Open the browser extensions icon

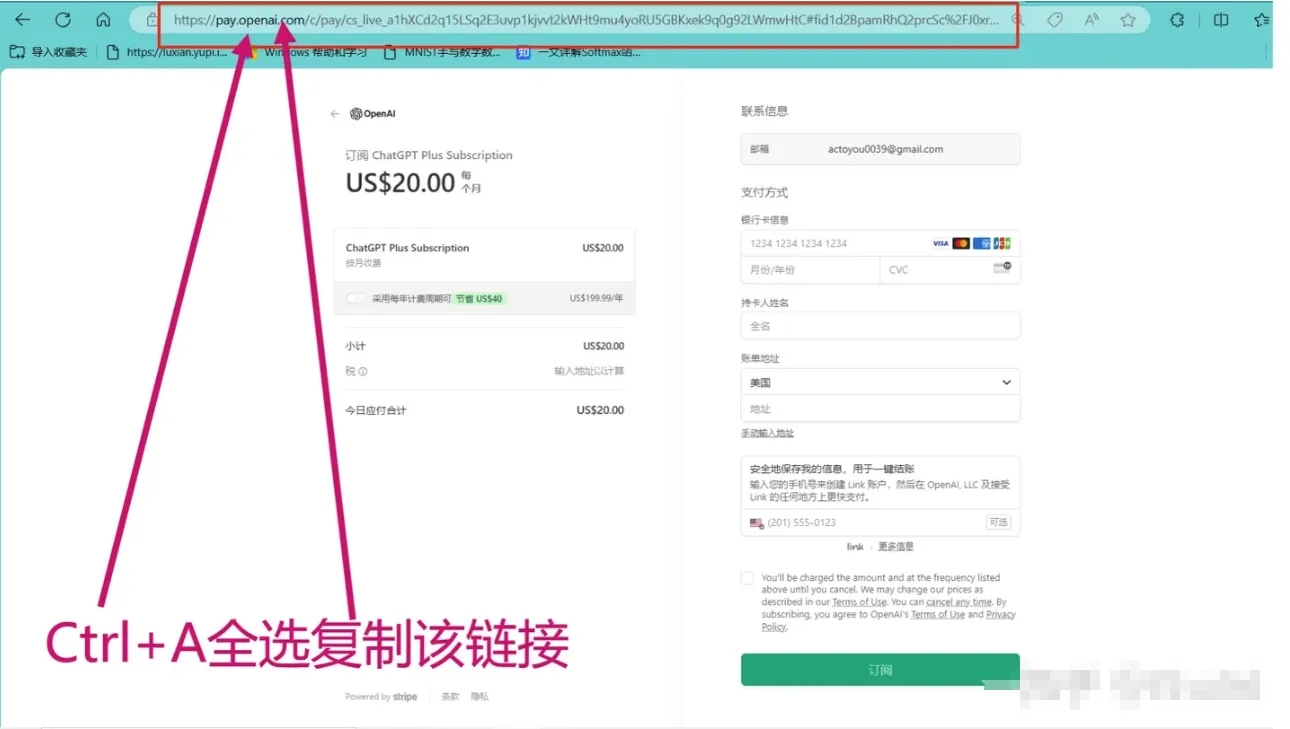1178,20
